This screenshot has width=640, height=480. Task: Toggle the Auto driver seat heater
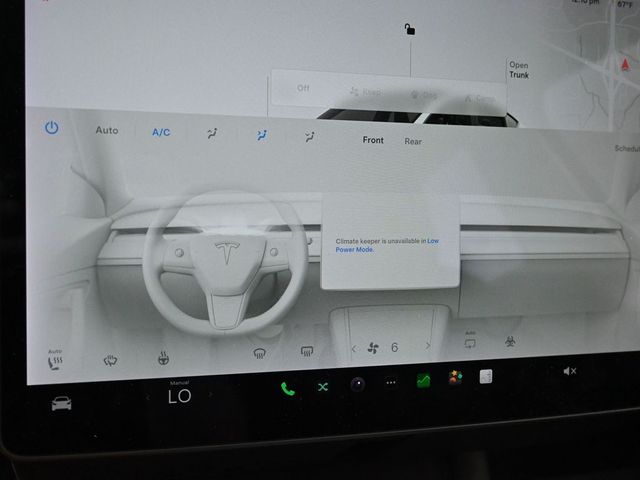55,360
